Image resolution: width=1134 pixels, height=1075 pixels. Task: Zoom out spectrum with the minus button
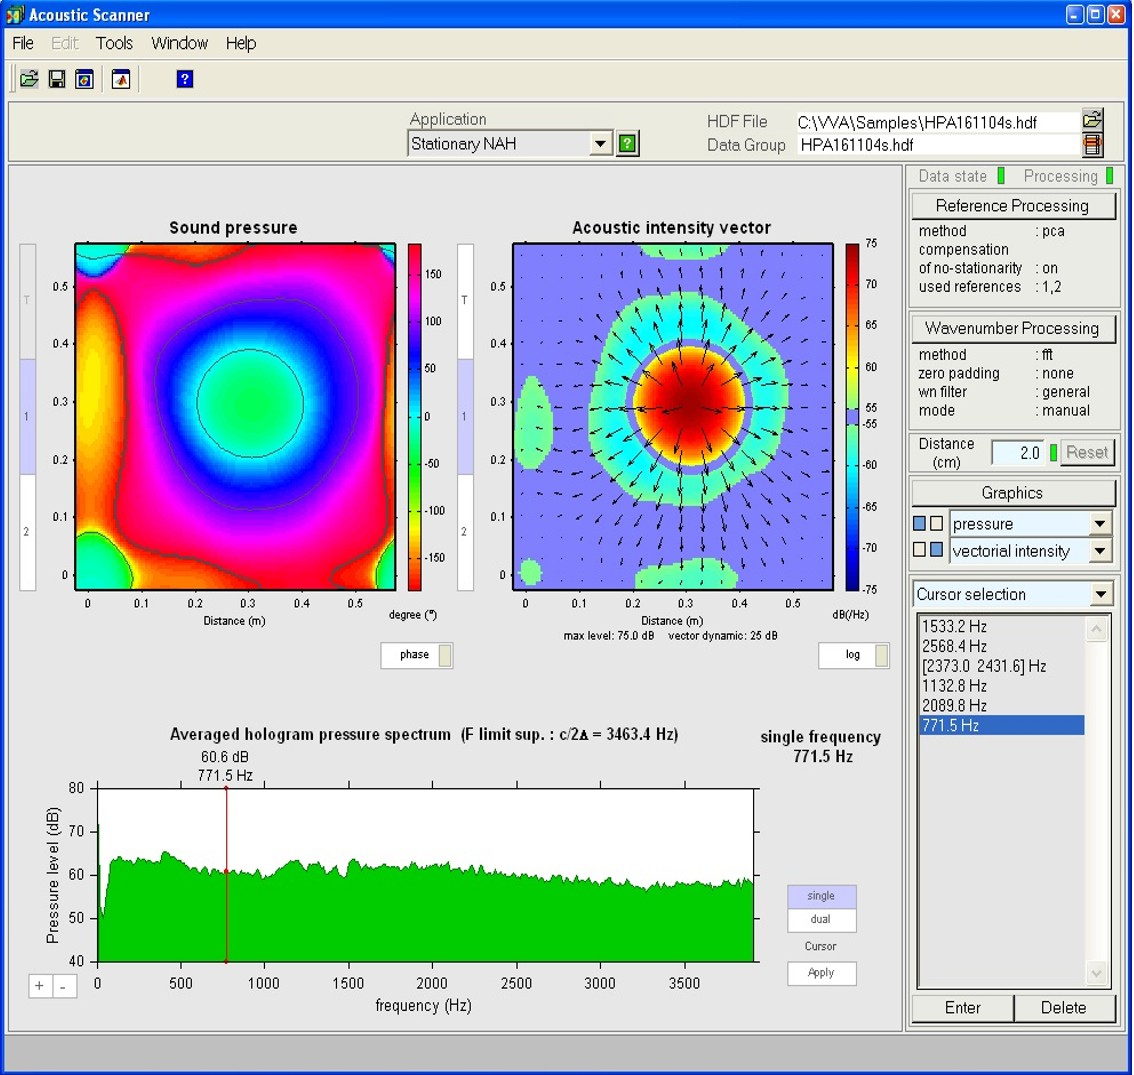click(x=64, y=985)
